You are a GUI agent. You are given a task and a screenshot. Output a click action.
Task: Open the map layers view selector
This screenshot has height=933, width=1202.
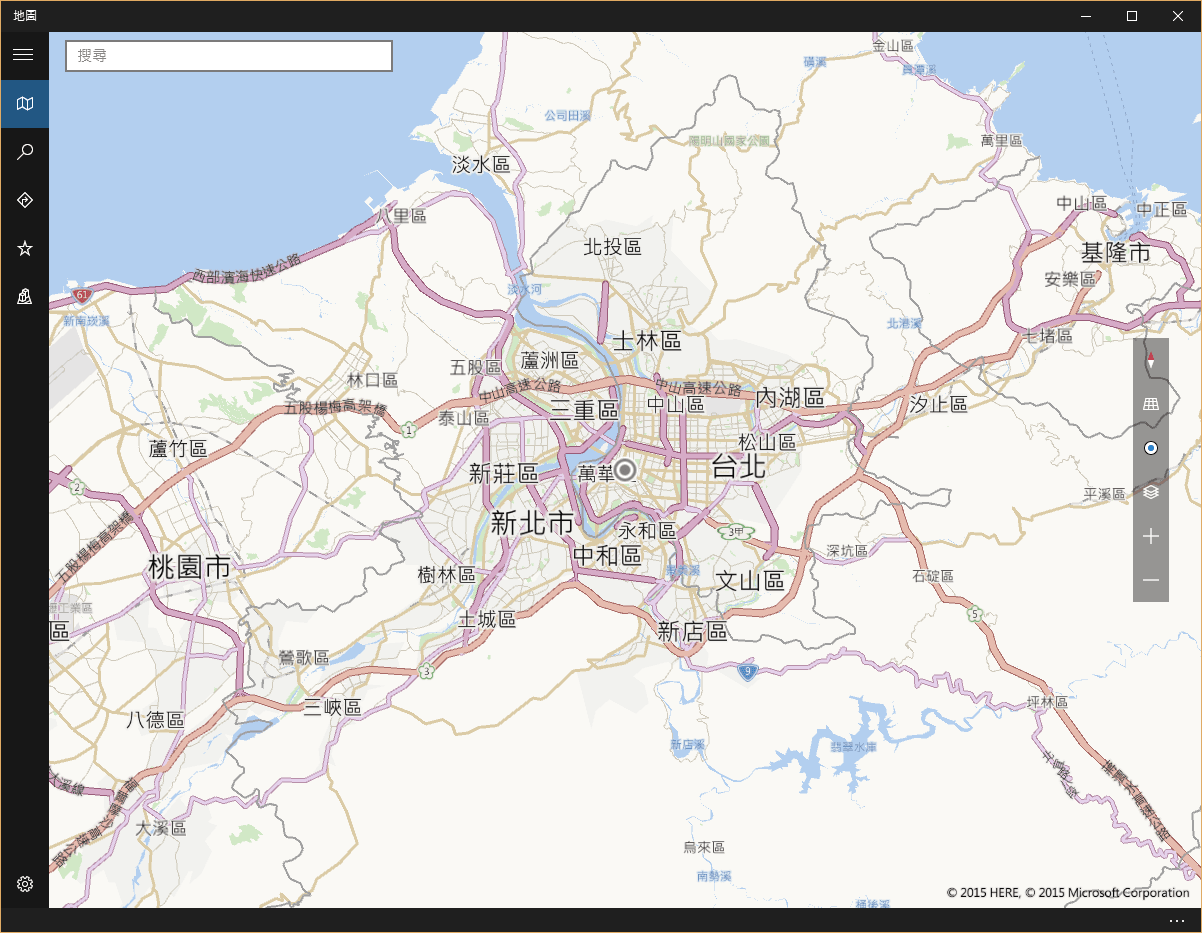point(1150,492)
